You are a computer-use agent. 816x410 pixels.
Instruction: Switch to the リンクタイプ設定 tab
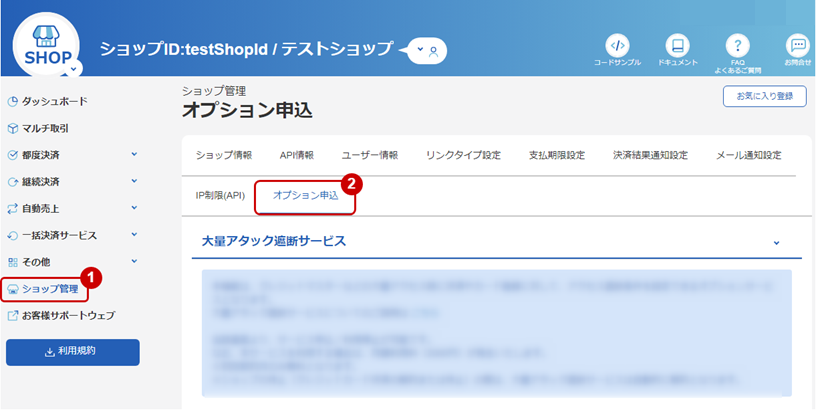click(x=463, y=155)
